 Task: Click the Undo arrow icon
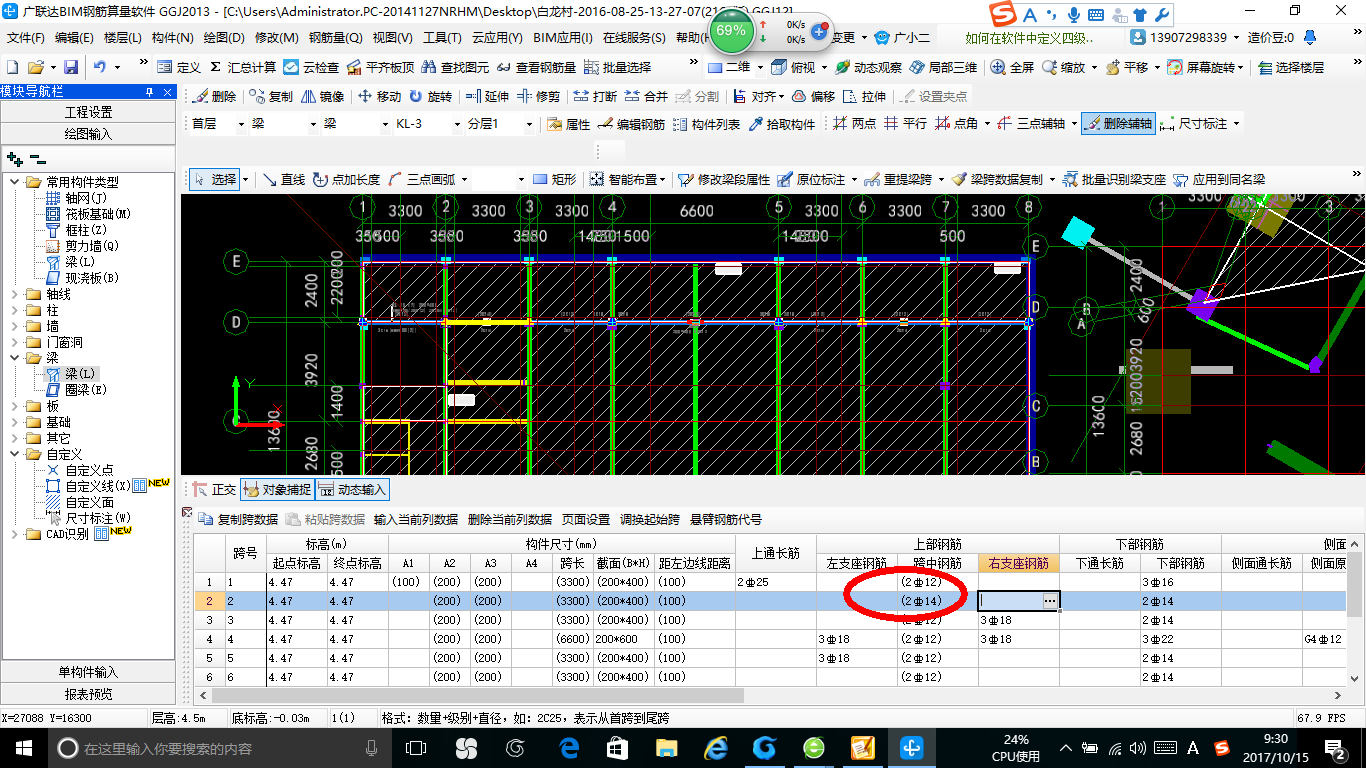coord(100,67)
